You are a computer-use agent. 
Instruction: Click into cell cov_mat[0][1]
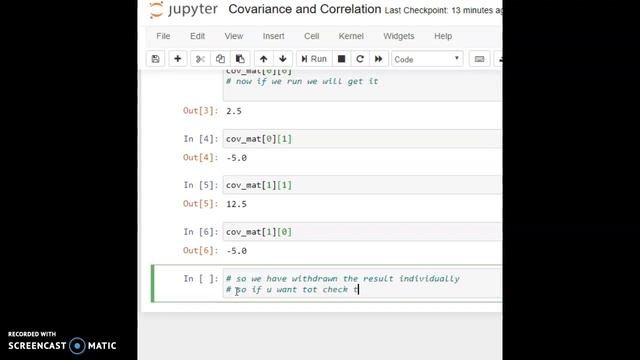pyautogui.click(x=362, y=139)
